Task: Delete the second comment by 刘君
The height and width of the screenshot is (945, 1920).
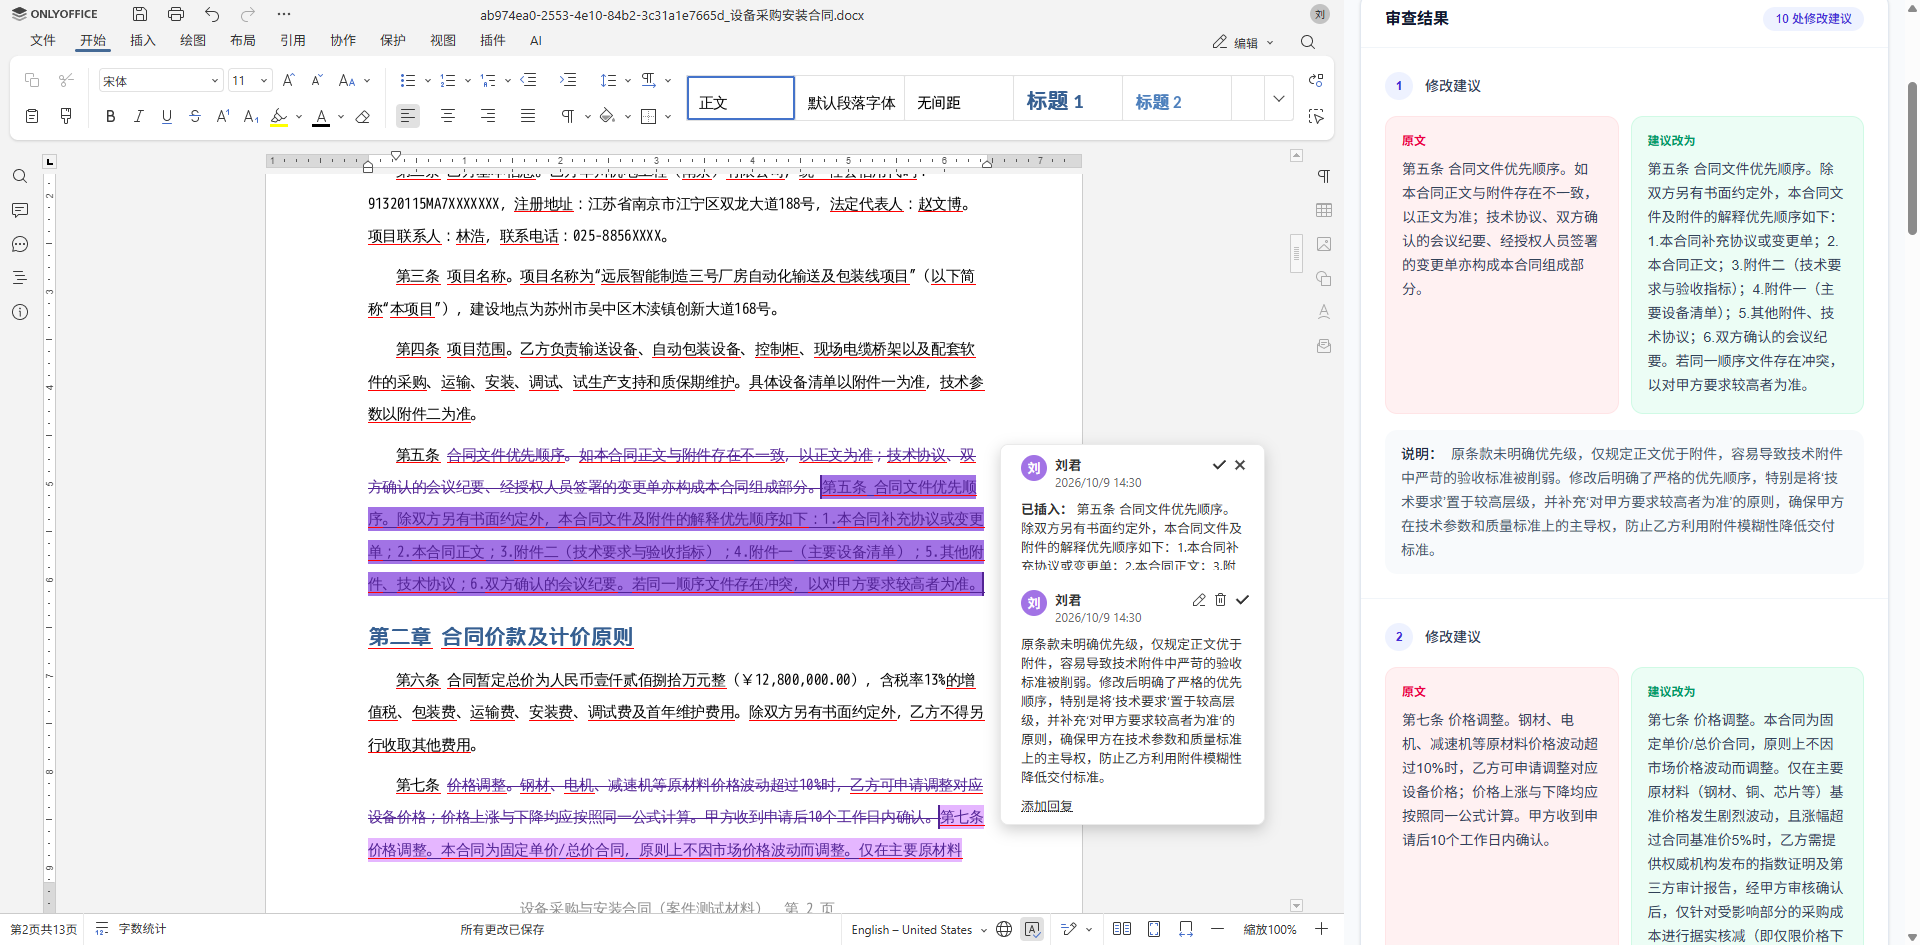Action: pos(1220,600)
